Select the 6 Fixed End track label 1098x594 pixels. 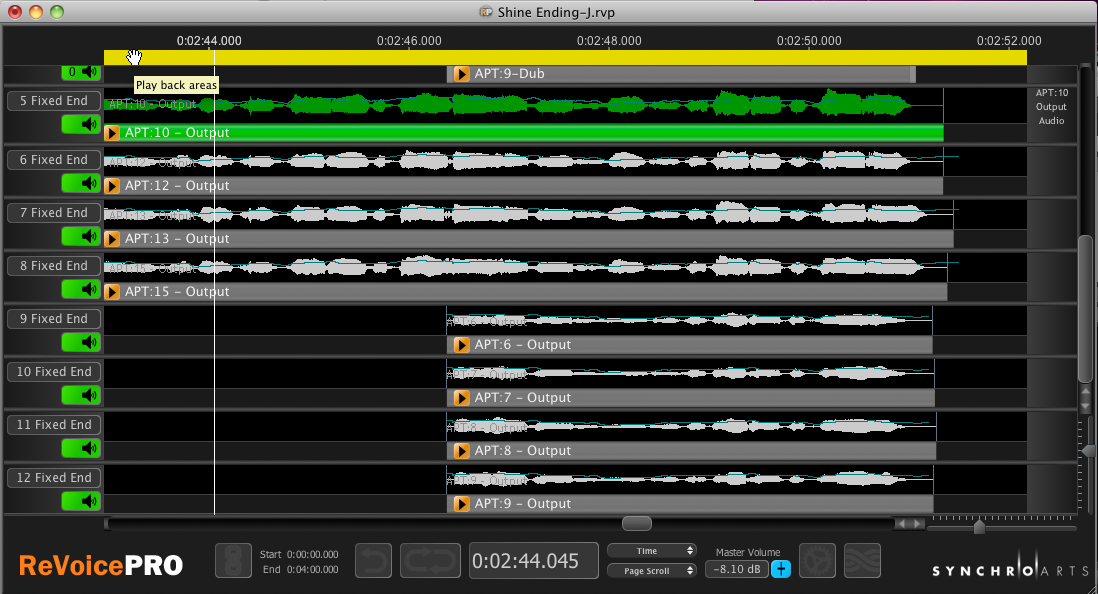point(54,160)
